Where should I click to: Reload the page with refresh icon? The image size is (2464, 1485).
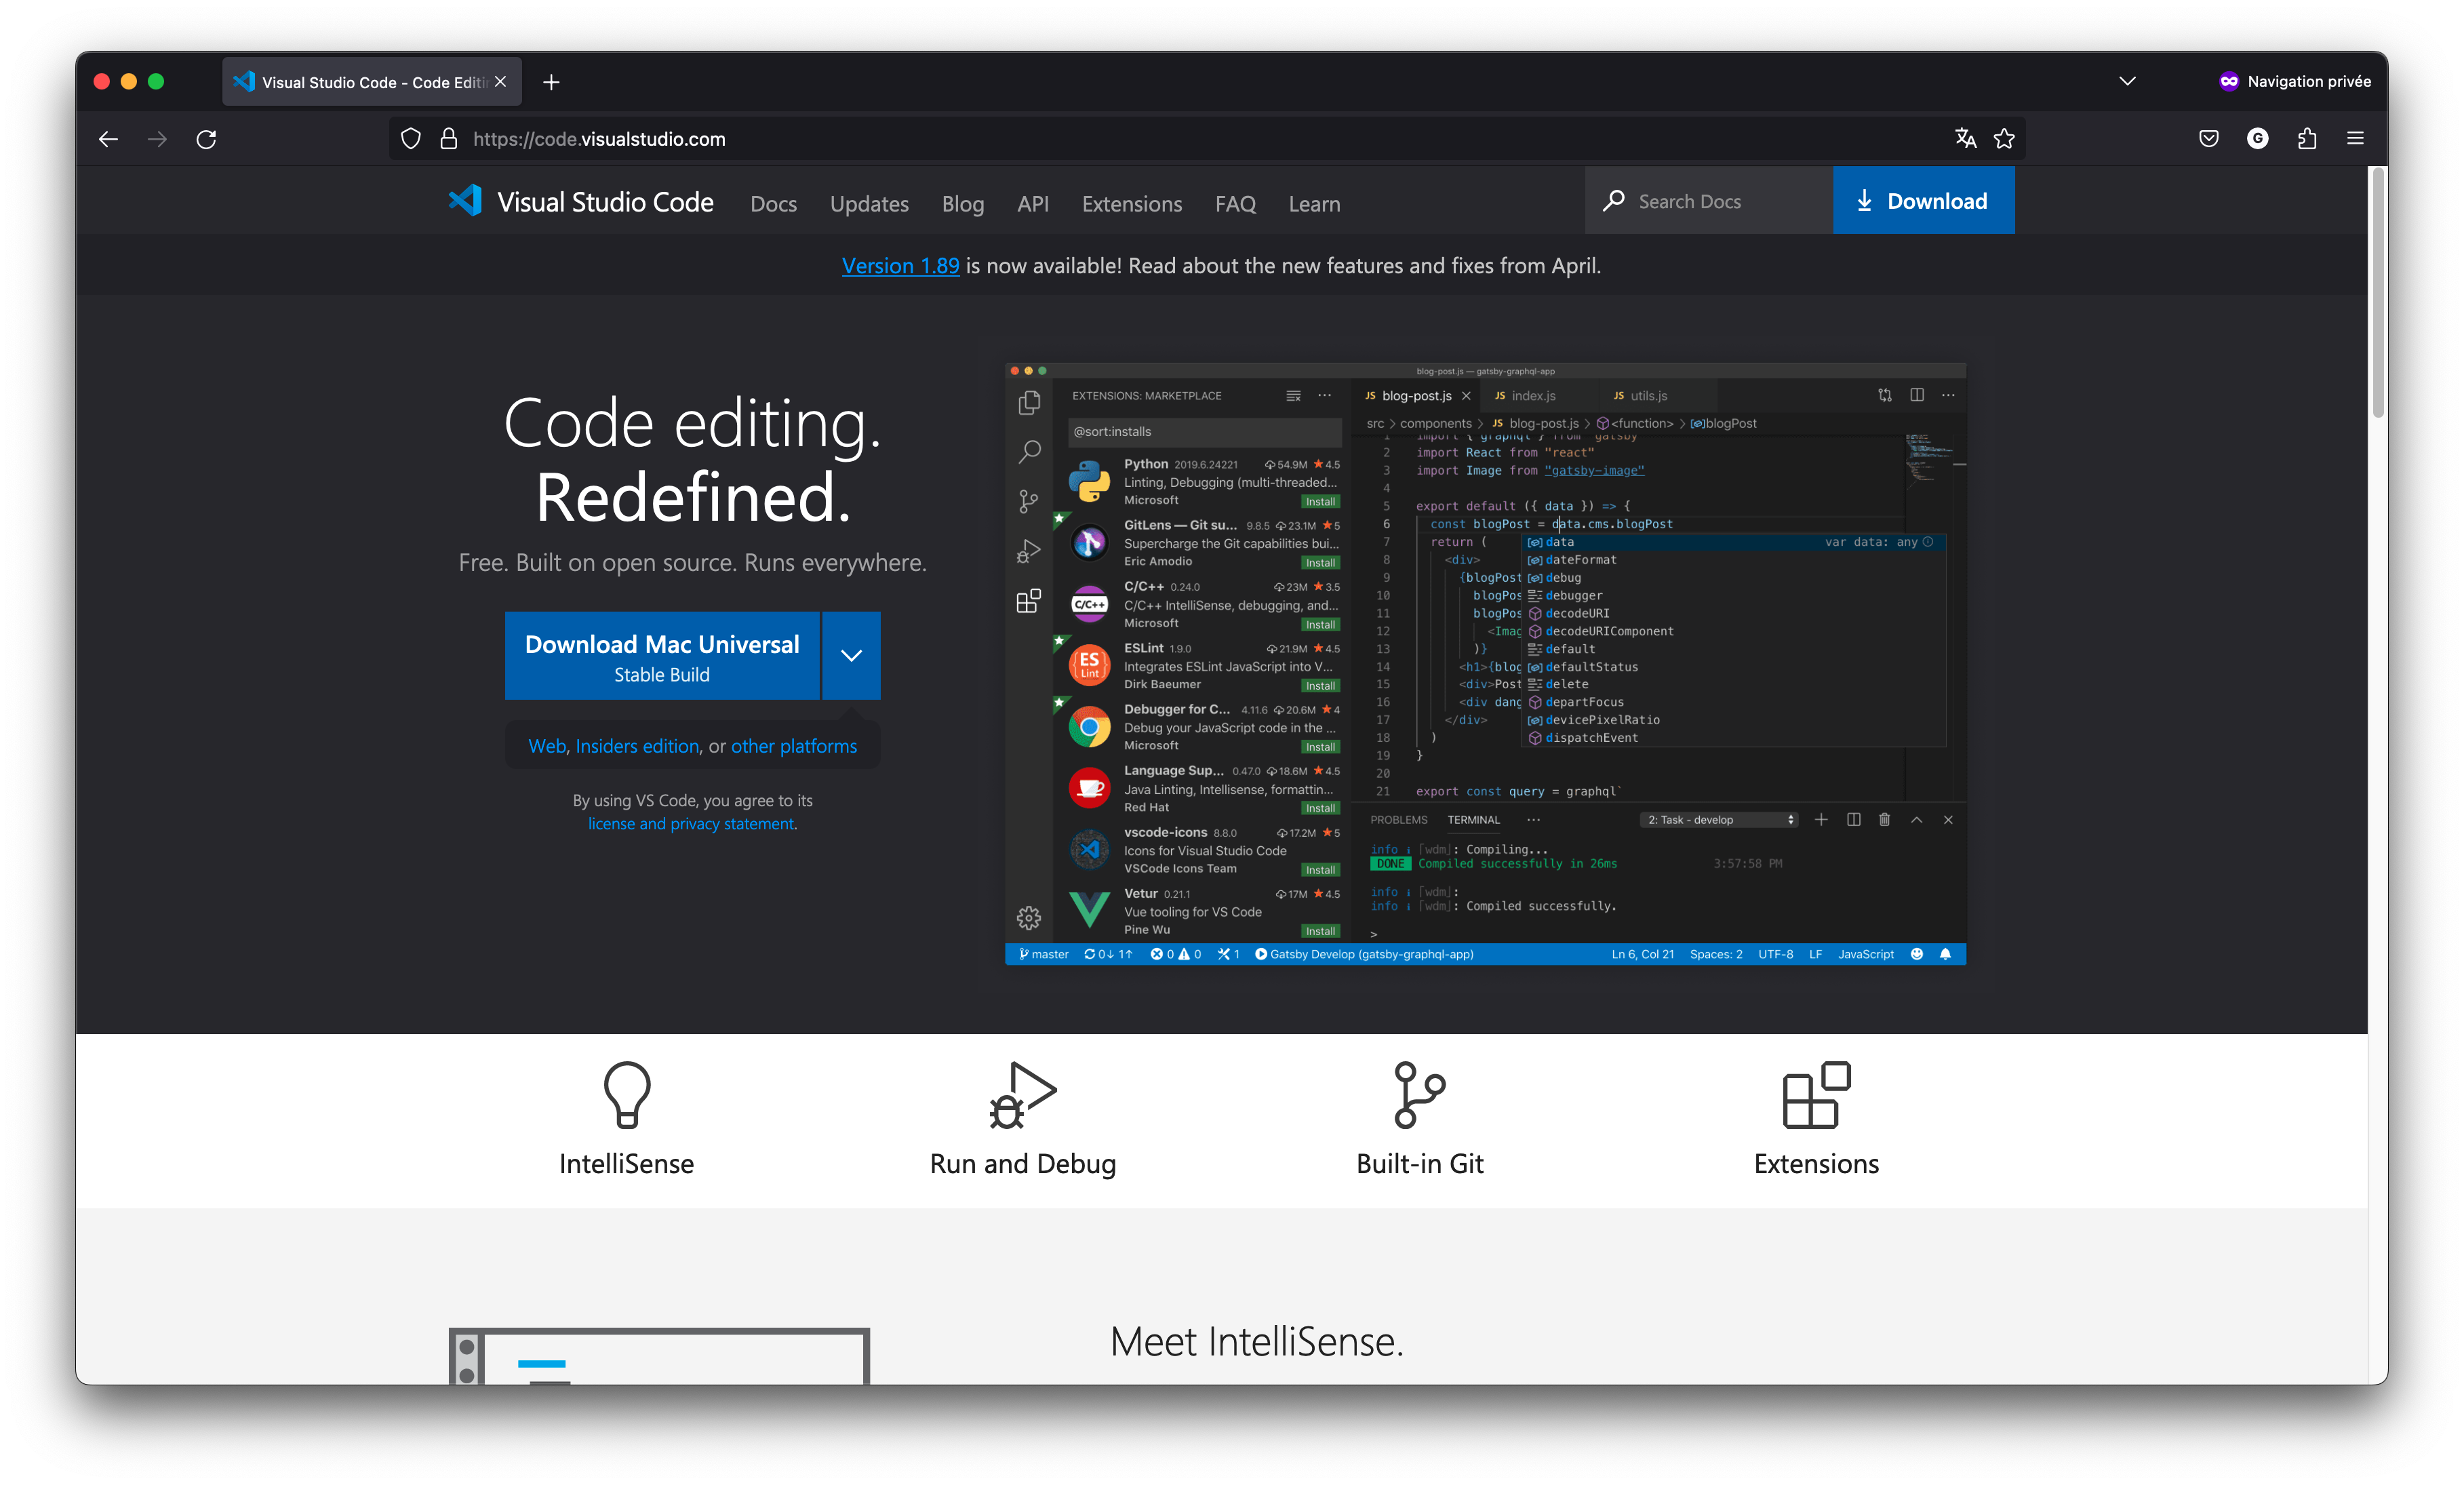206,139
